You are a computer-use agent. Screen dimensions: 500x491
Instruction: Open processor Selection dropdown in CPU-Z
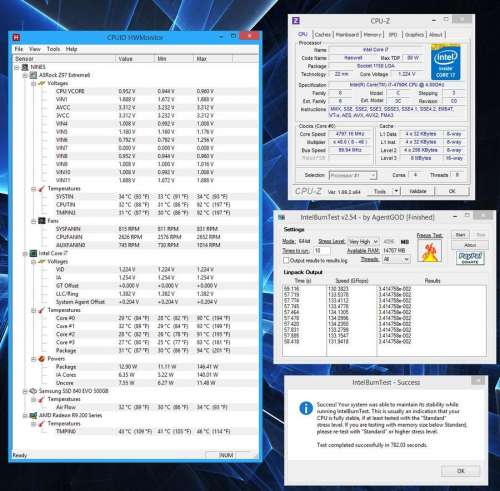point(353,175)
